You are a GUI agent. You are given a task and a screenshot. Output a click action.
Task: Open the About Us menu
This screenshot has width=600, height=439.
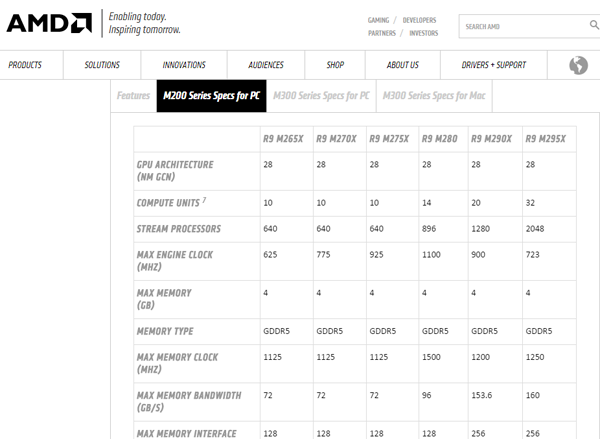coord(402,65)
